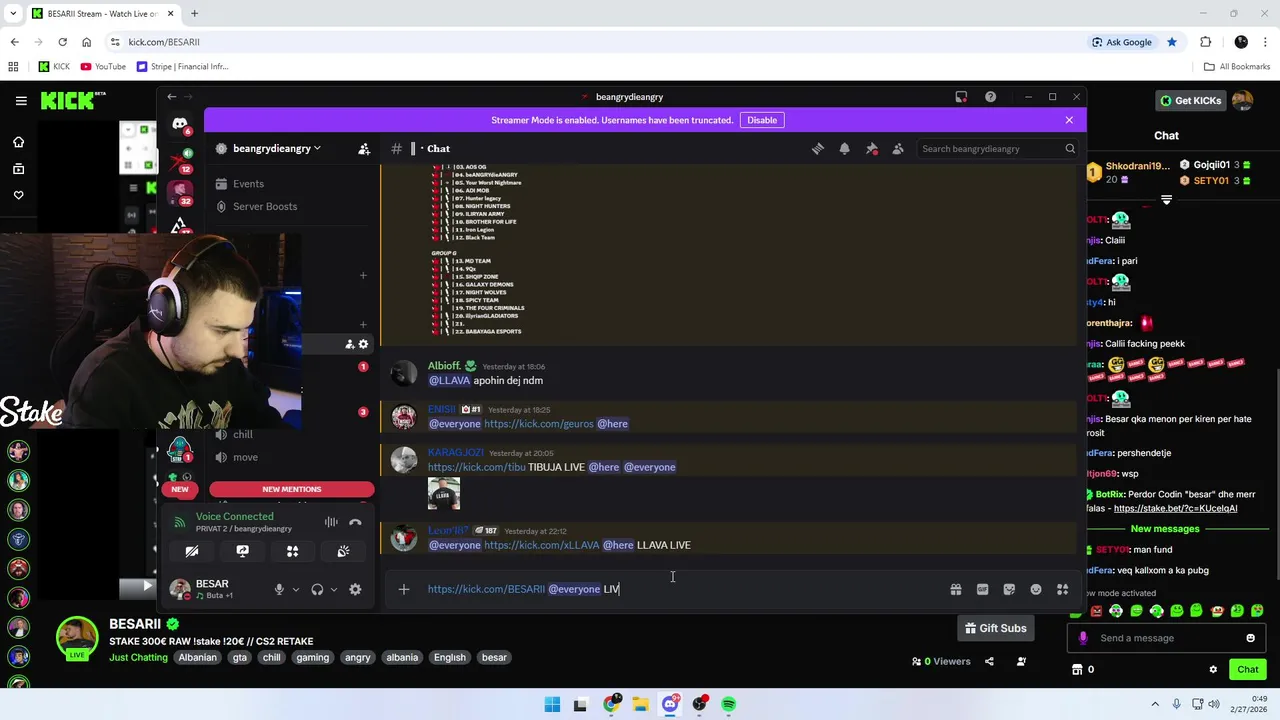Open kick.com/geuros link in chat

click(539, 424)
